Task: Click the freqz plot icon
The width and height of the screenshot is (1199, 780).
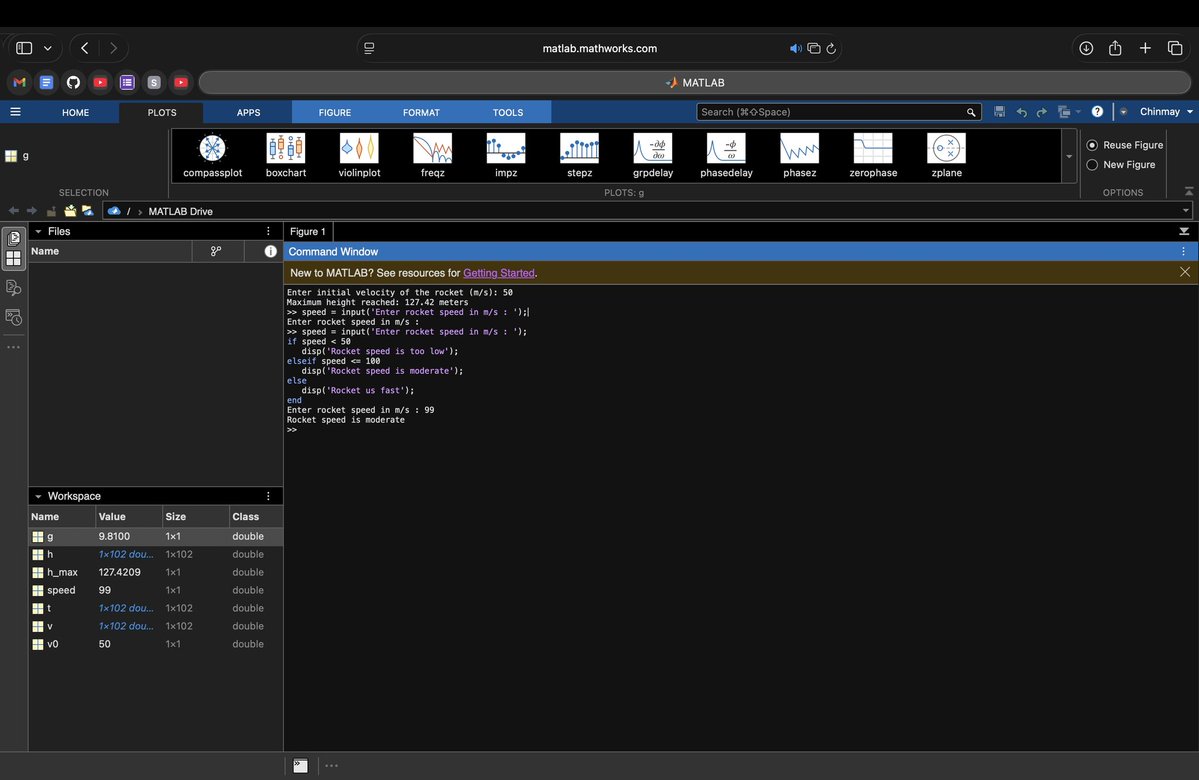Action: tap(433, 155)
